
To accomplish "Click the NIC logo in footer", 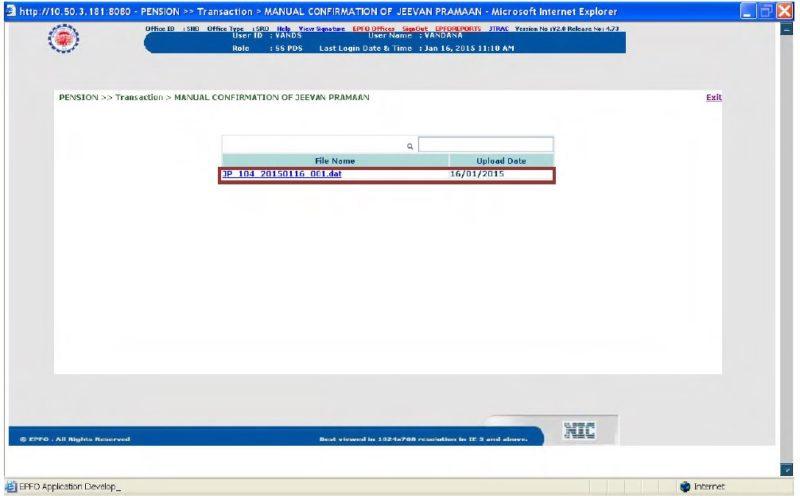I will [x=580, y=430].
